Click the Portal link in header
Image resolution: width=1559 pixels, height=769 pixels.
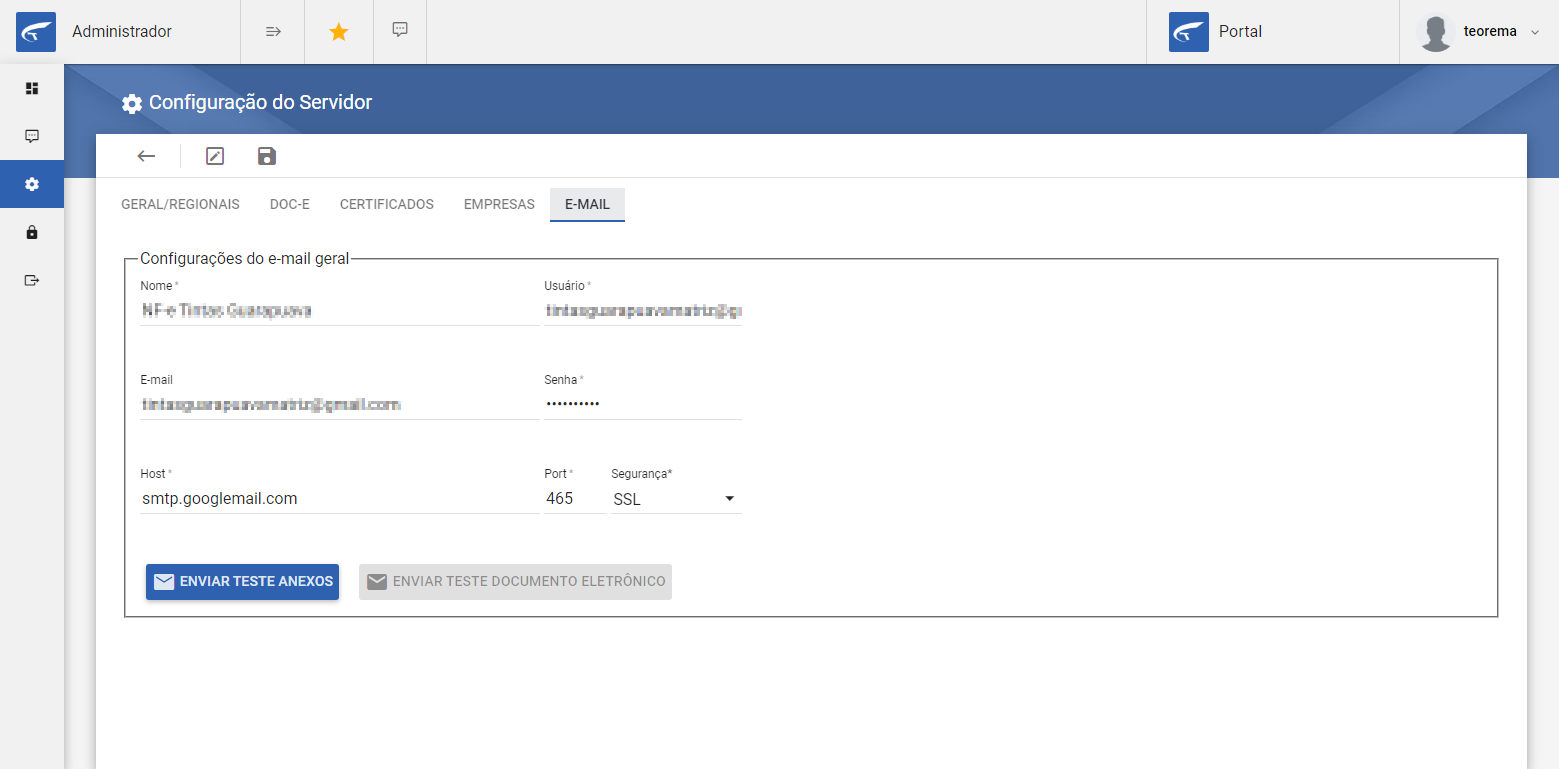[1240, 32]
